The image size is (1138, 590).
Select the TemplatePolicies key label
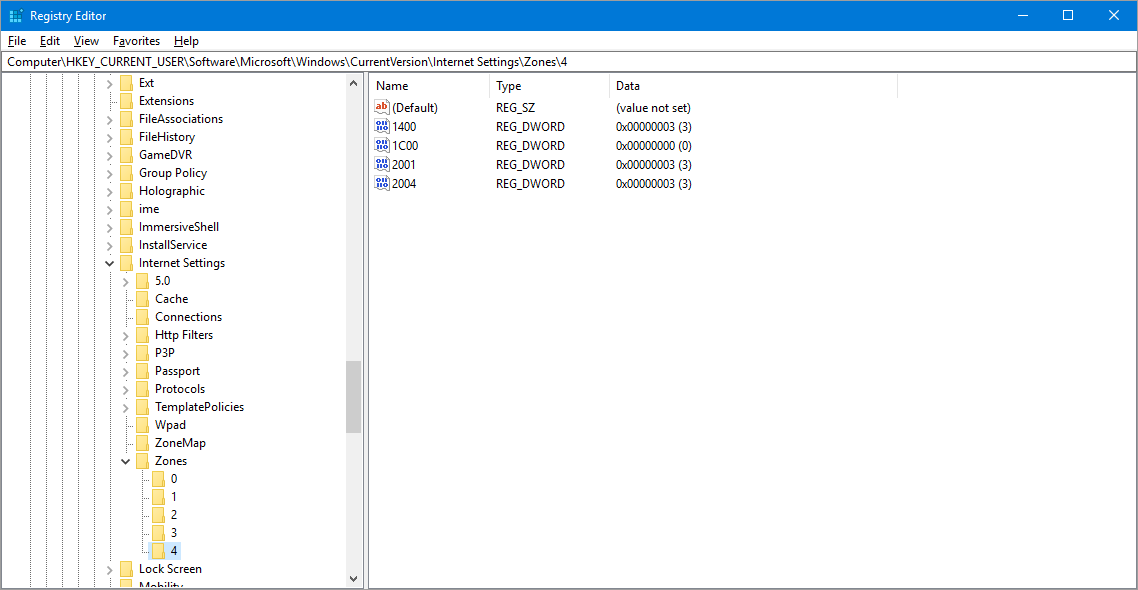pos(200,407)
